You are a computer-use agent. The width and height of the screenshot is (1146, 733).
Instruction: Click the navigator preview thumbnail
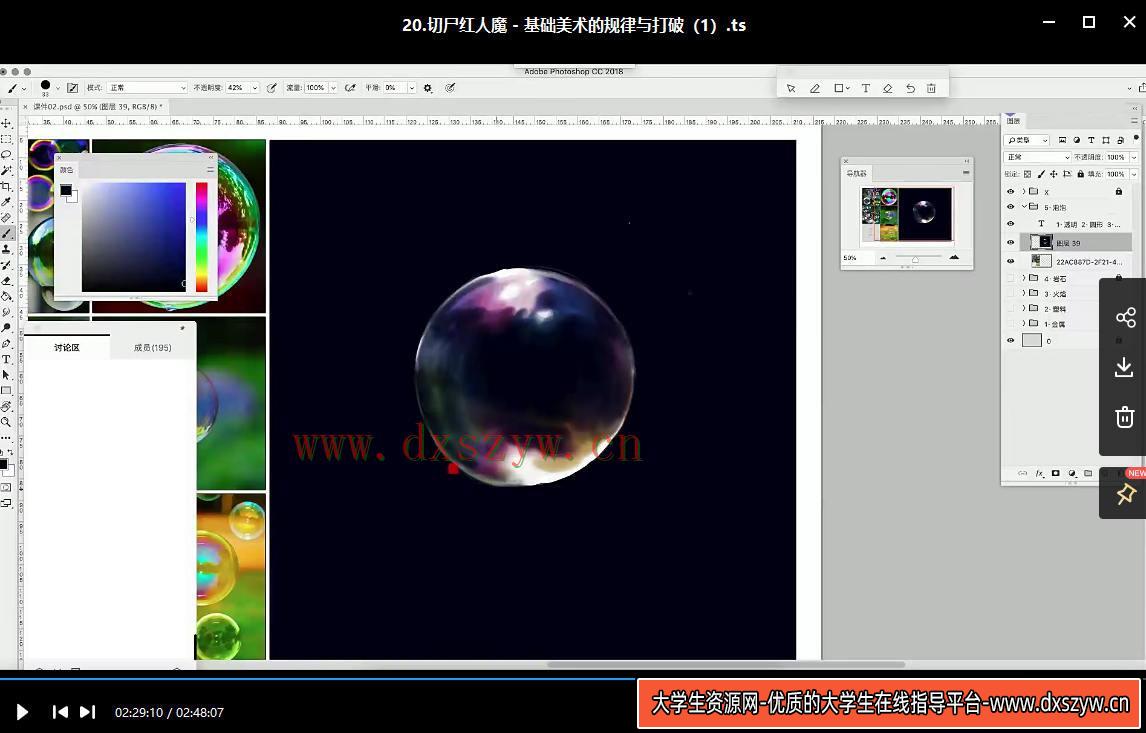click(907, 213)
